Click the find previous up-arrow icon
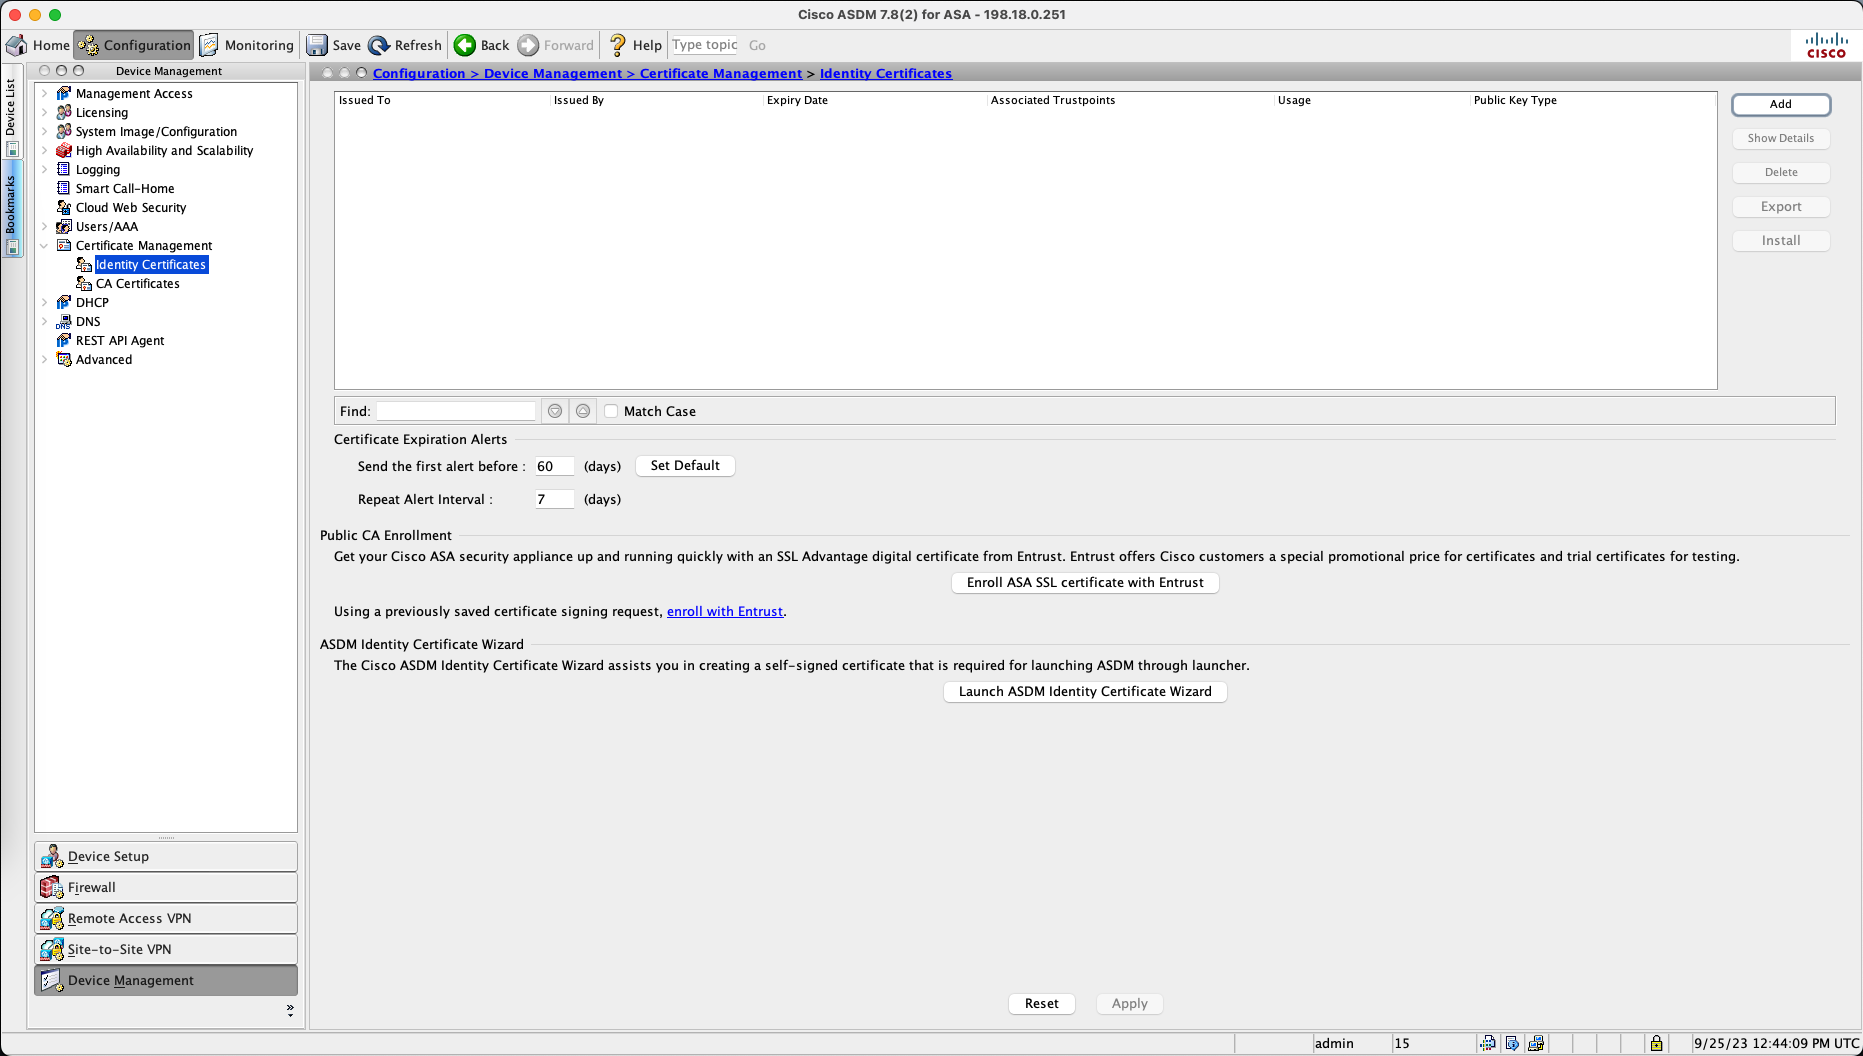1863x1056 pixels. (583, 411)
